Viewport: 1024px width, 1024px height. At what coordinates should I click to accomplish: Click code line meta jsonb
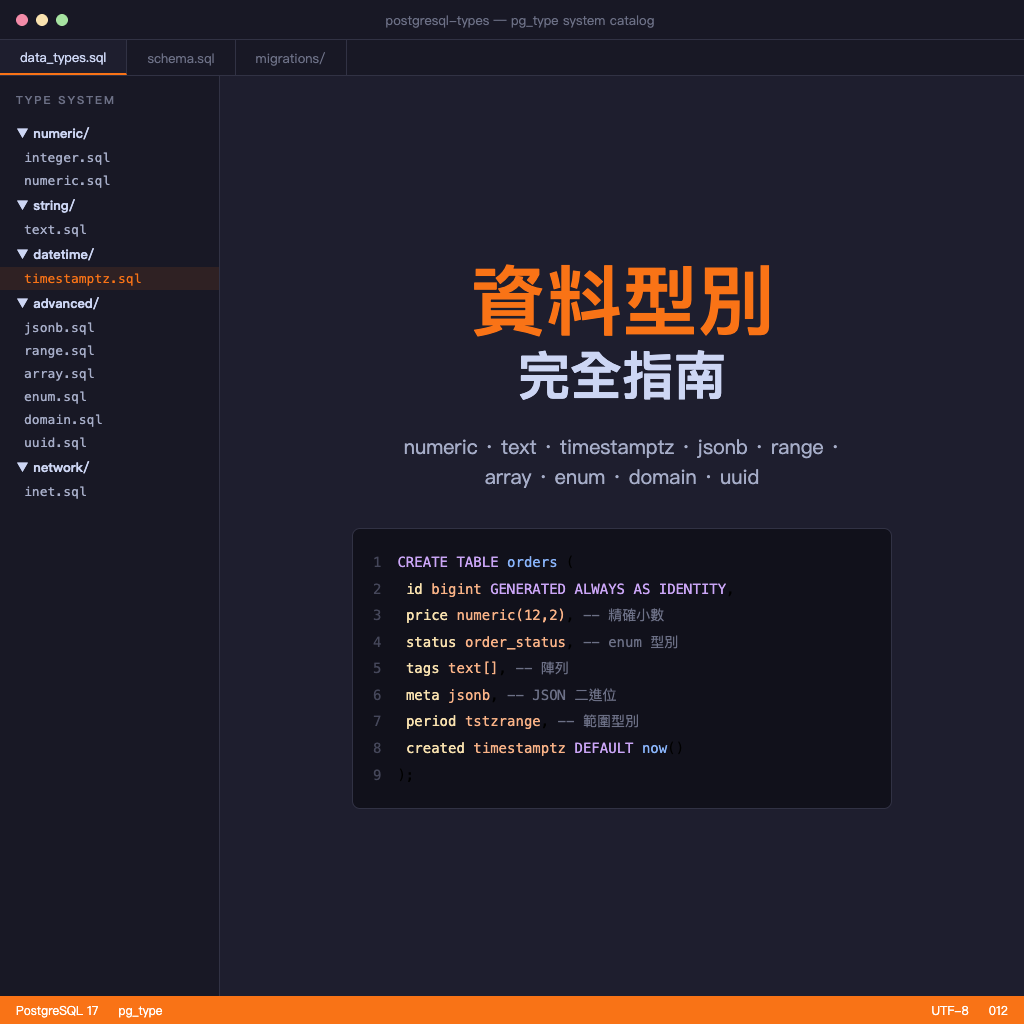511,695
